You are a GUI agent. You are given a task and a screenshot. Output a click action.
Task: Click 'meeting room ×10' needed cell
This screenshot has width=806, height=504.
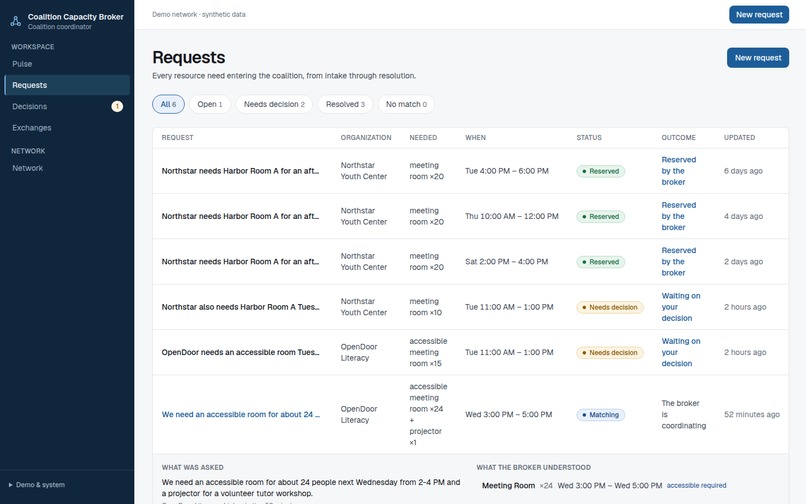426,307
